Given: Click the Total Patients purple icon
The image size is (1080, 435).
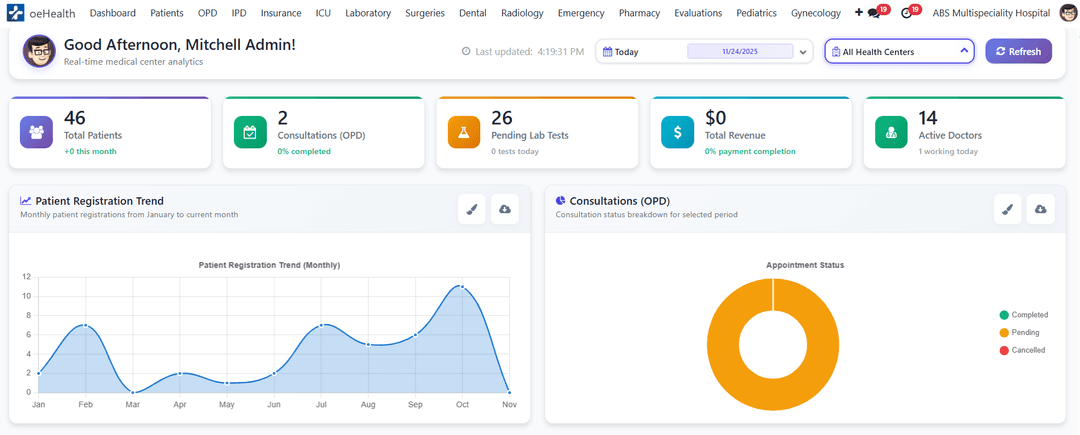Looking at the screenshot, I should point(37,132).
